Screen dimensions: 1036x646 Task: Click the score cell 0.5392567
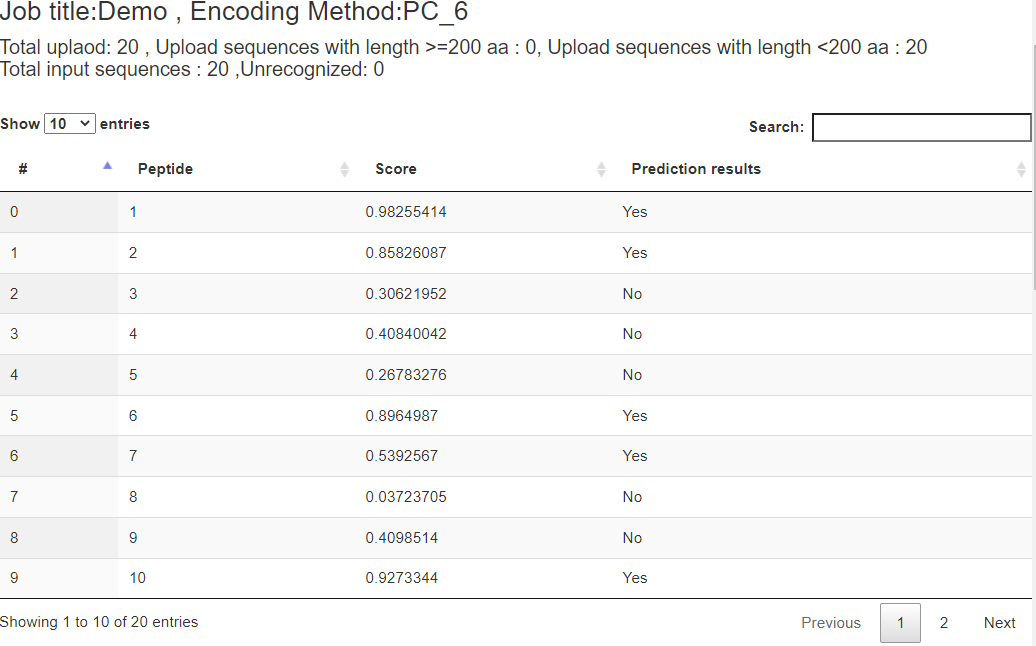tap(402, 456)
